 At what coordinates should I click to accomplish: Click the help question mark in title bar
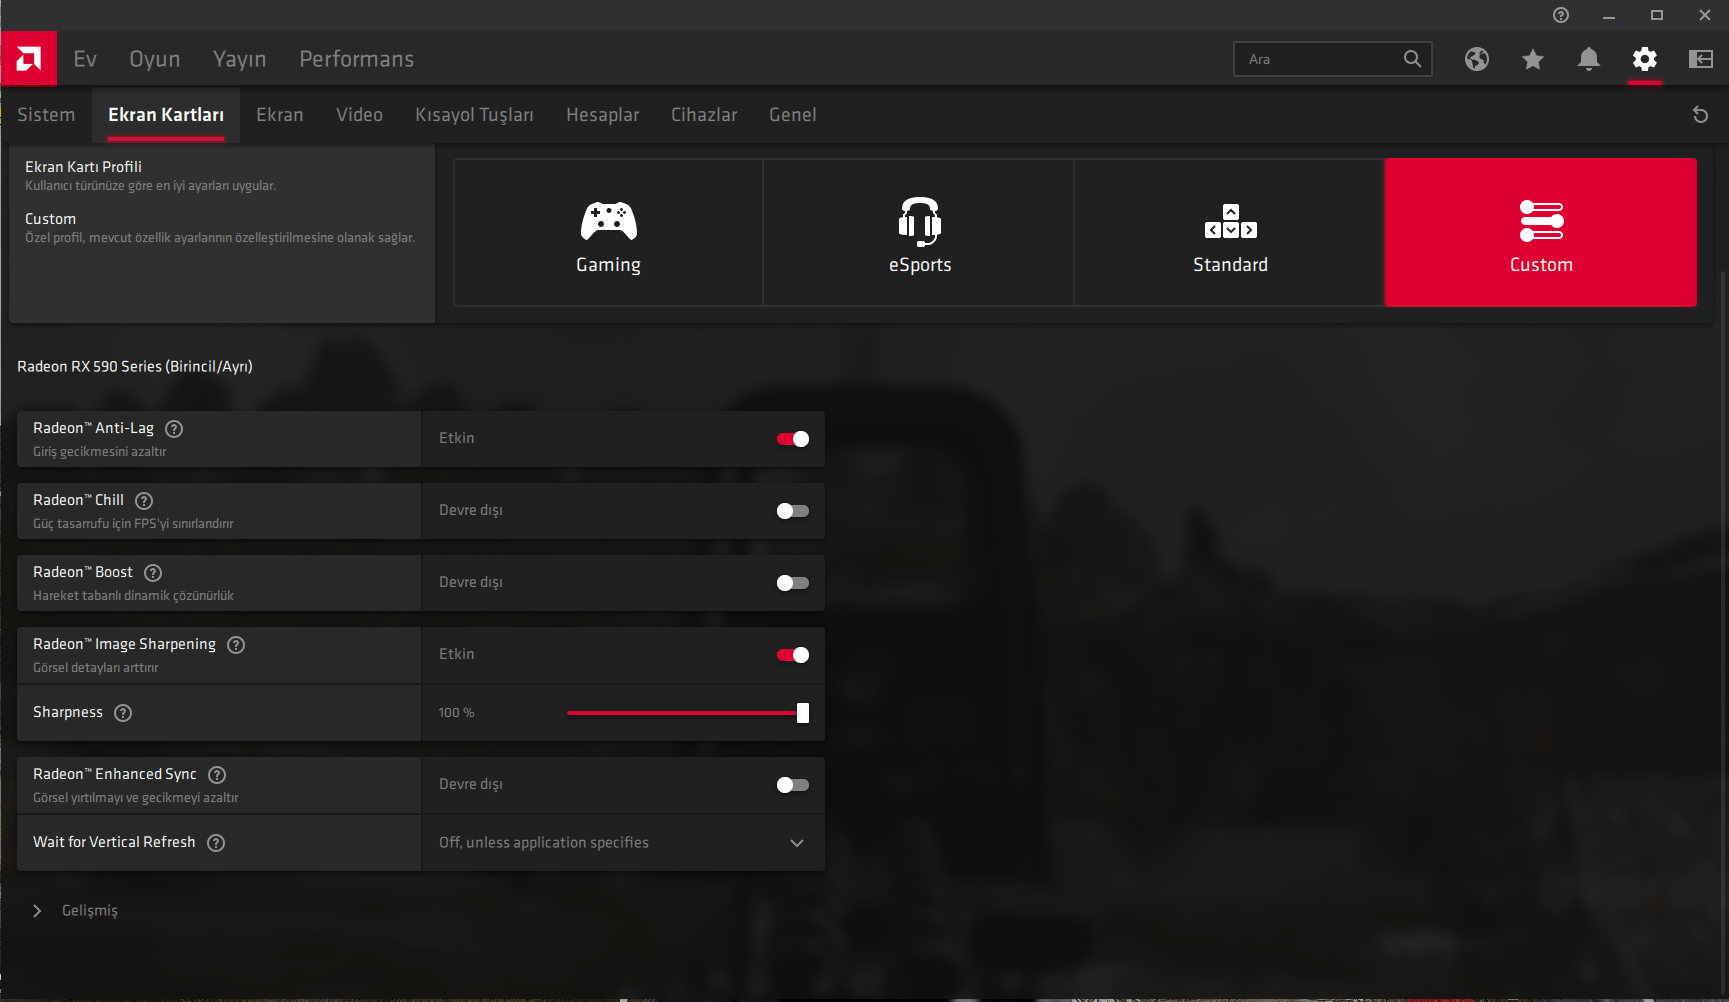(1561, 15)
